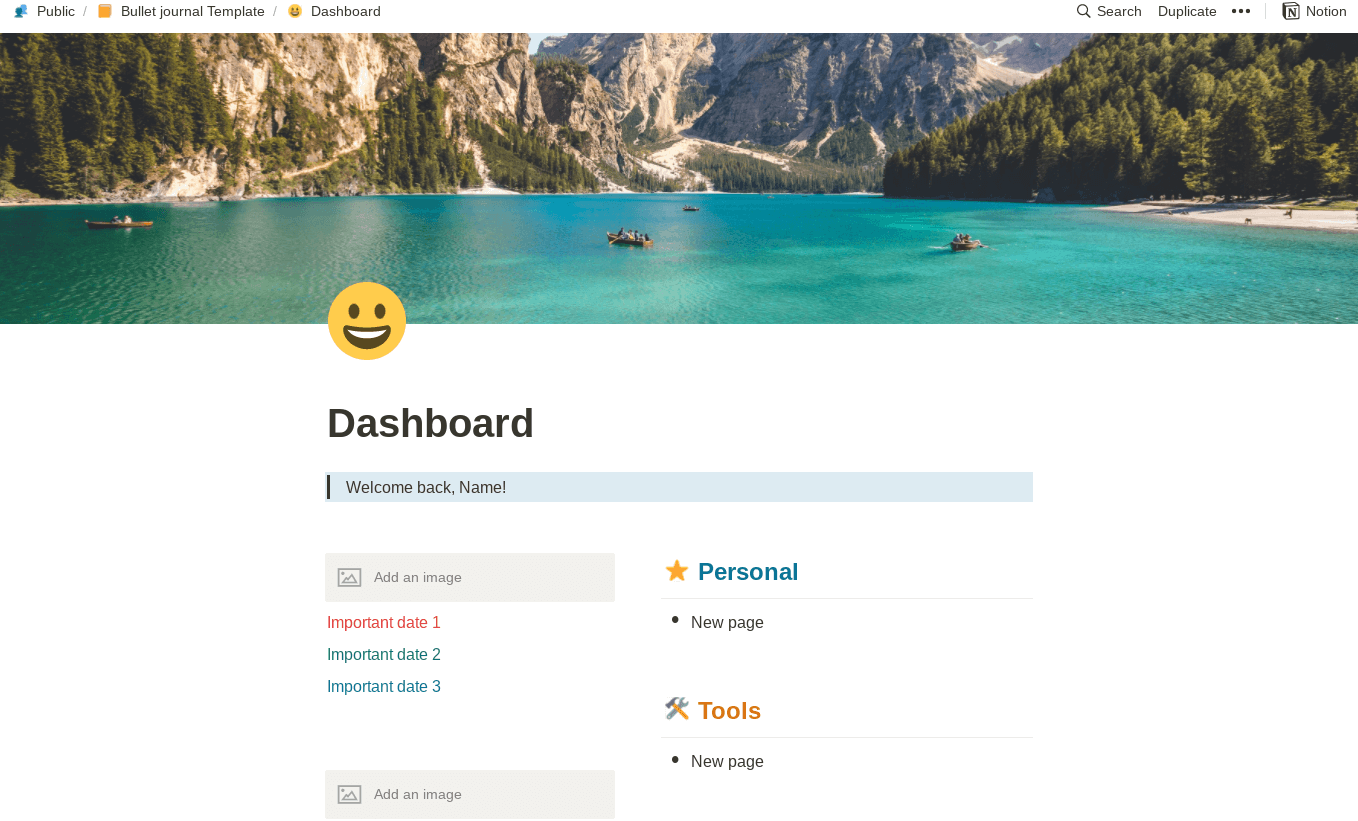Click the image icon in first placeholder
The height and width of the screenshot is (821, 1358).
coord(349,577)
